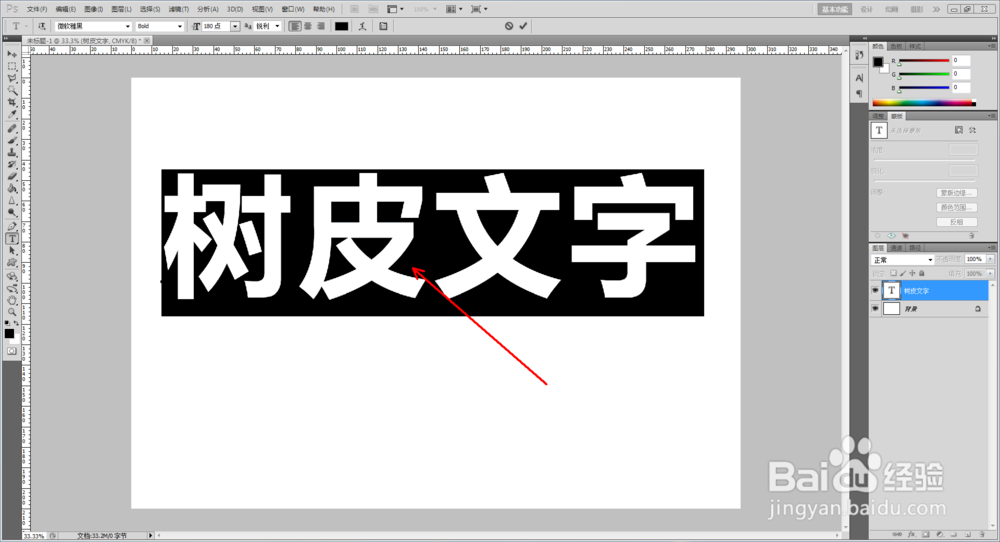Open the 编辑(E) menu
Image resolution: width=1000 pixels, height=542 pixels.
65,9
